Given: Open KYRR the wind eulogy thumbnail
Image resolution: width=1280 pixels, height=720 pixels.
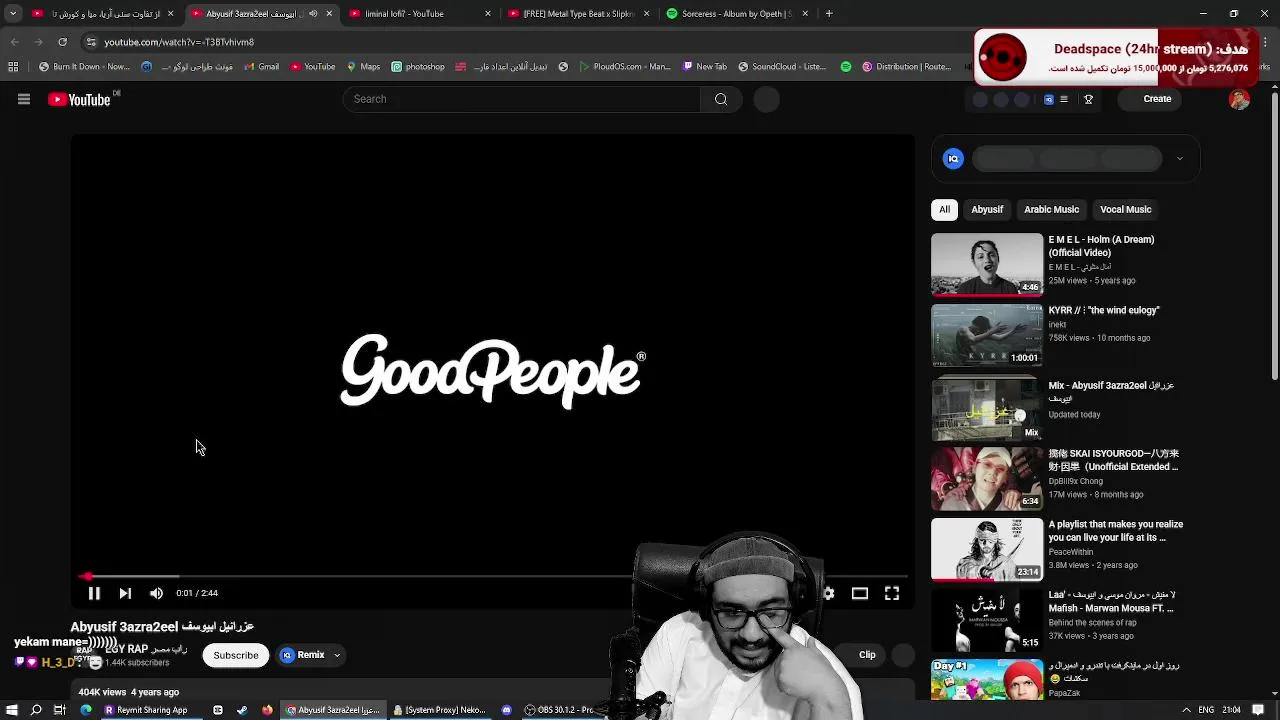Looking at the screenshot, I should coord(987,335).
